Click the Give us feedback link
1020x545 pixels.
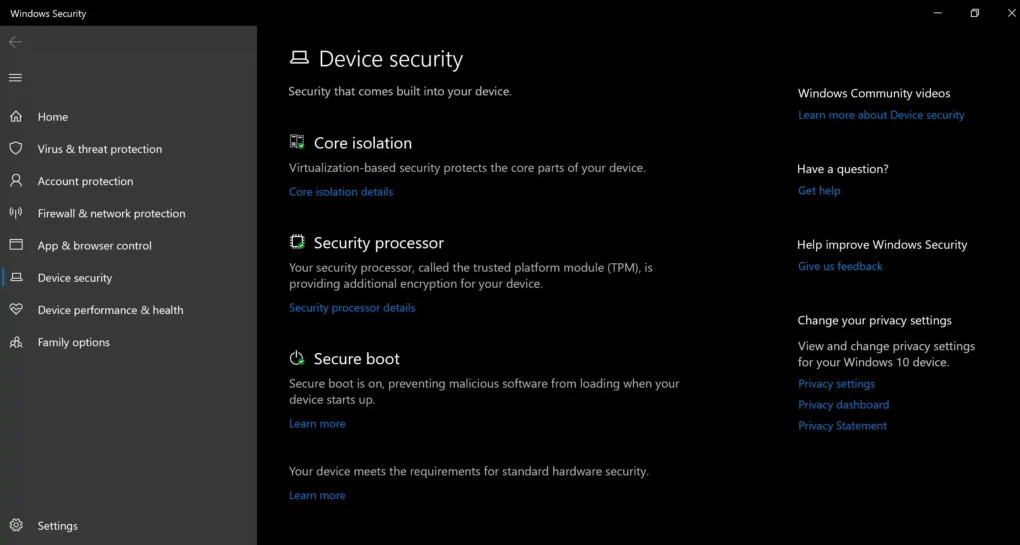point(840,266)
